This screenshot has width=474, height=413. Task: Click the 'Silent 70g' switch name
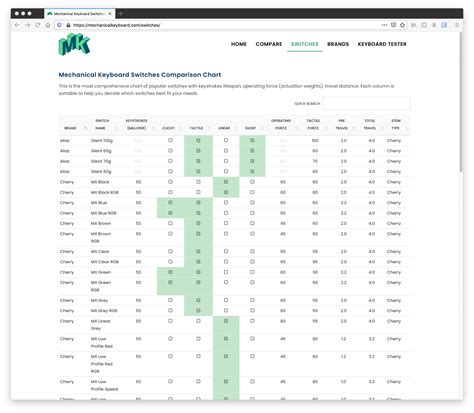tap(101, 161)
